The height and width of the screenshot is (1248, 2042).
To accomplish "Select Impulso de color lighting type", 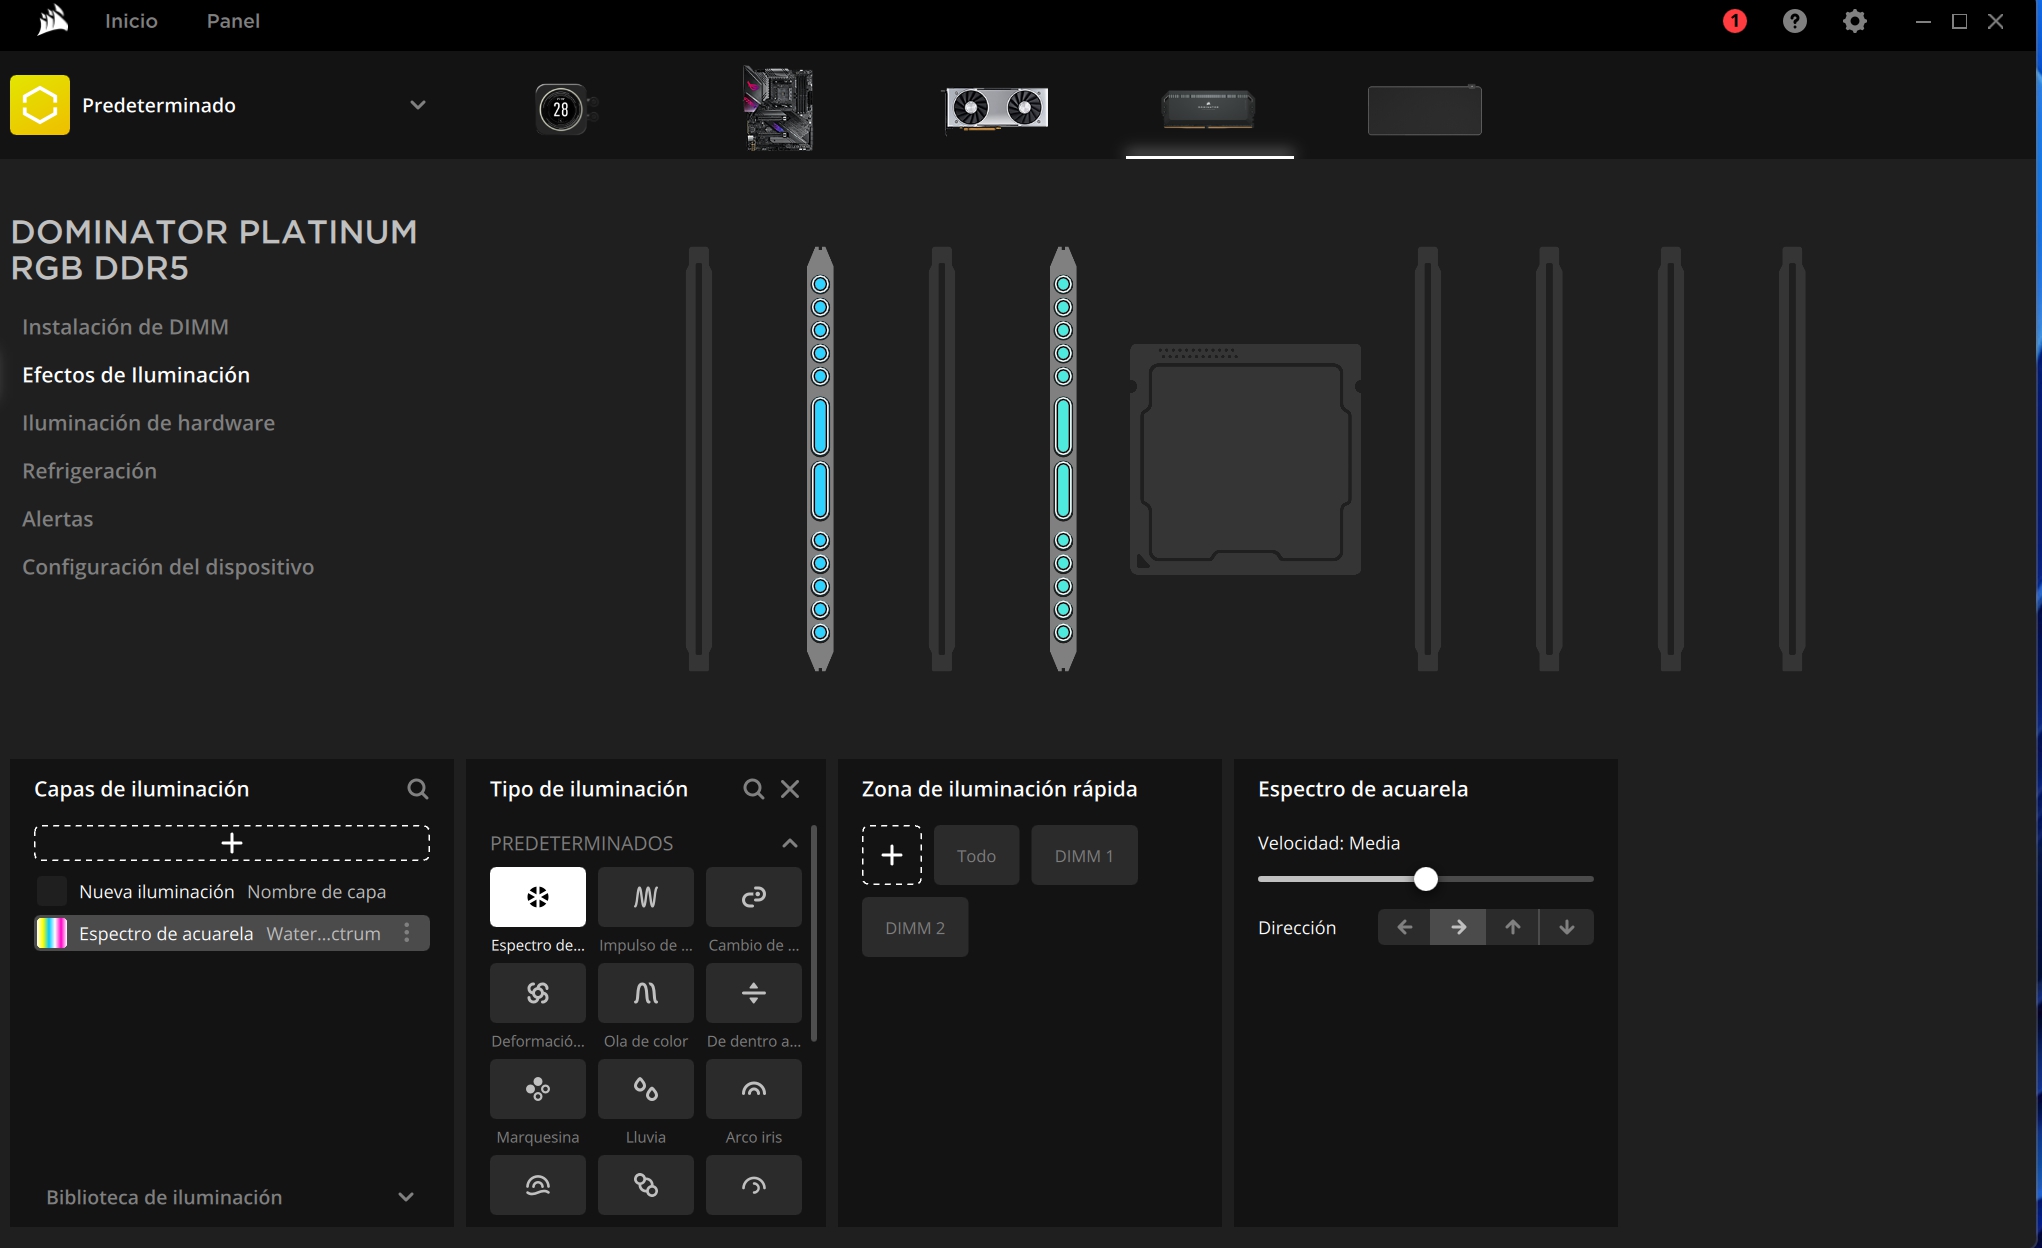I will (x=646, y=897).
